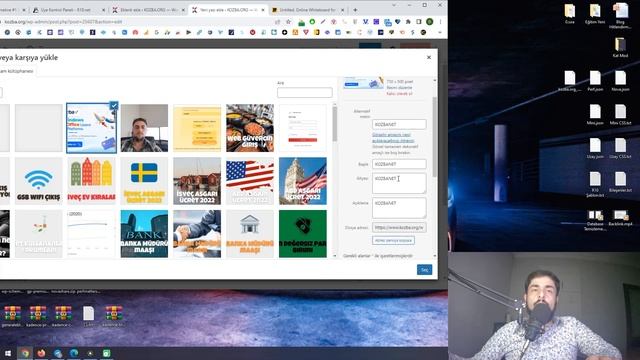The height and width of the screenshot is (360, 640).
Task: Close the media upload dialog
Action: point(429,58)
